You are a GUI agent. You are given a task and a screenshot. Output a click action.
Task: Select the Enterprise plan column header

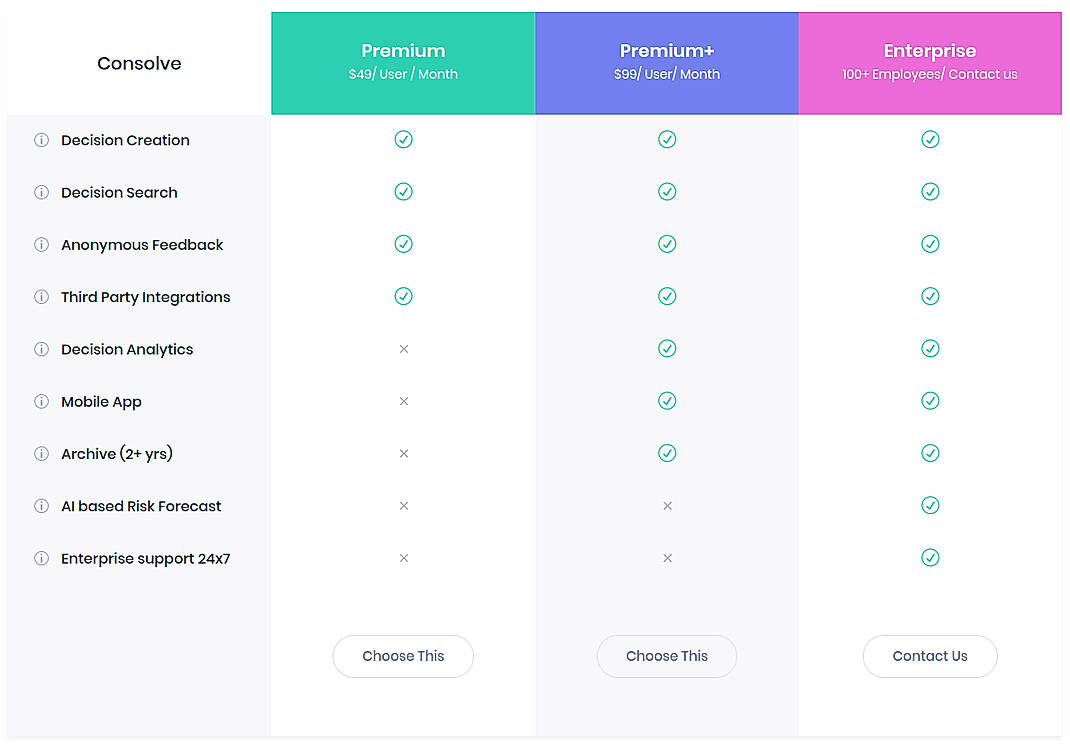click(x=930, y=62)
